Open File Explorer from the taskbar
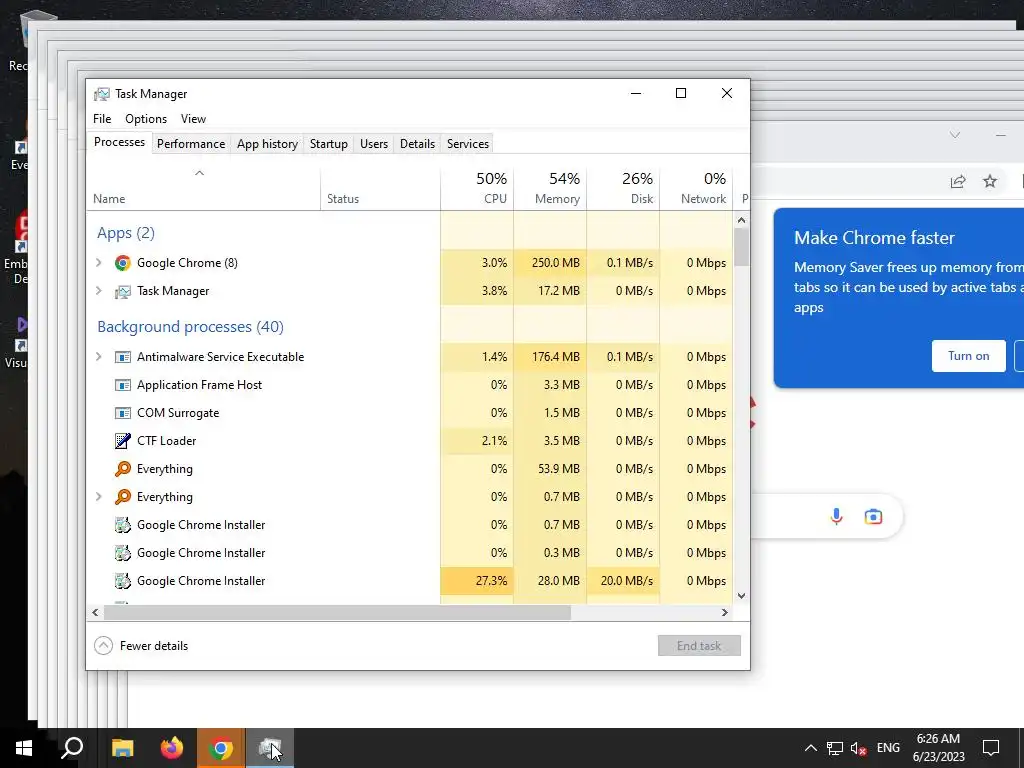The image size is (1024, 768). [122, 748]
